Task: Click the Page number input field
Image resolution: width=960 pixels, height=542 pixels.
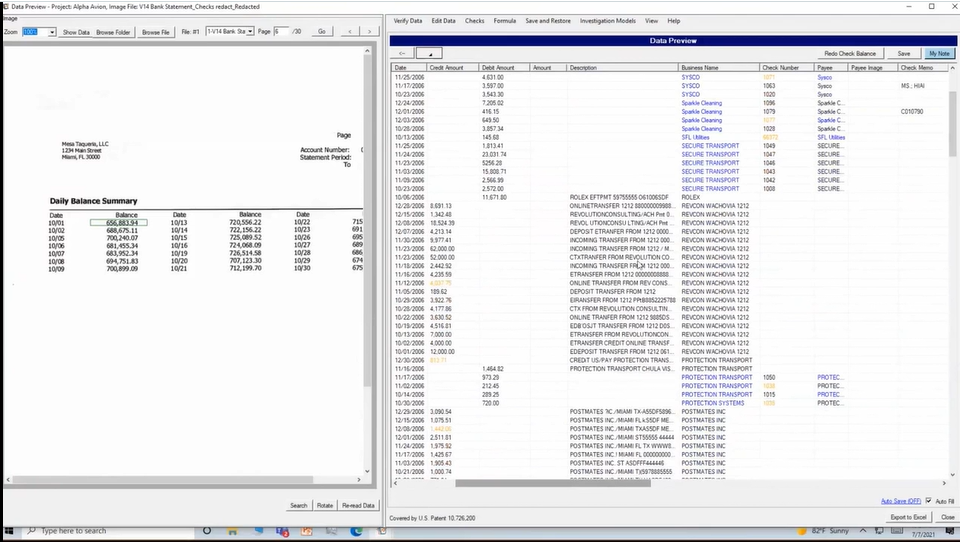Action: tap(281, 31)
